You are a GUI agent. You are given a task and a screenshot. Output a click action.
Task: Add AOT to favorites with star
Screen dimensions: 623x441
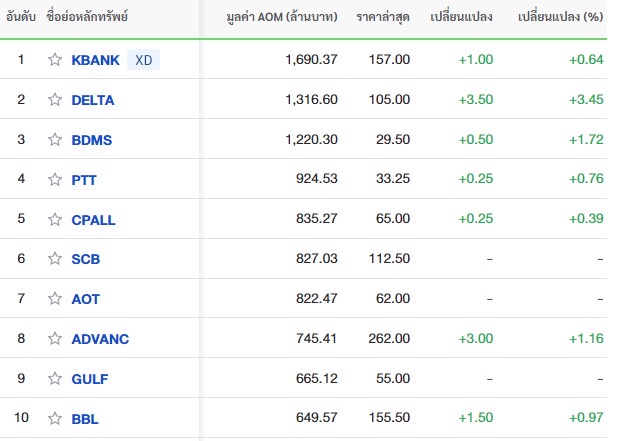pyautogui.click(x=55, y=298)
